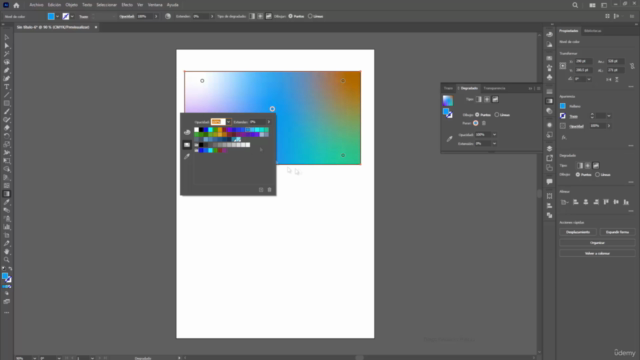Image resolution: width=640 pixels, height=360 pixels.
Task: Expand Opacidad arrow in Apariencia section
Action: tap(609, 126)
